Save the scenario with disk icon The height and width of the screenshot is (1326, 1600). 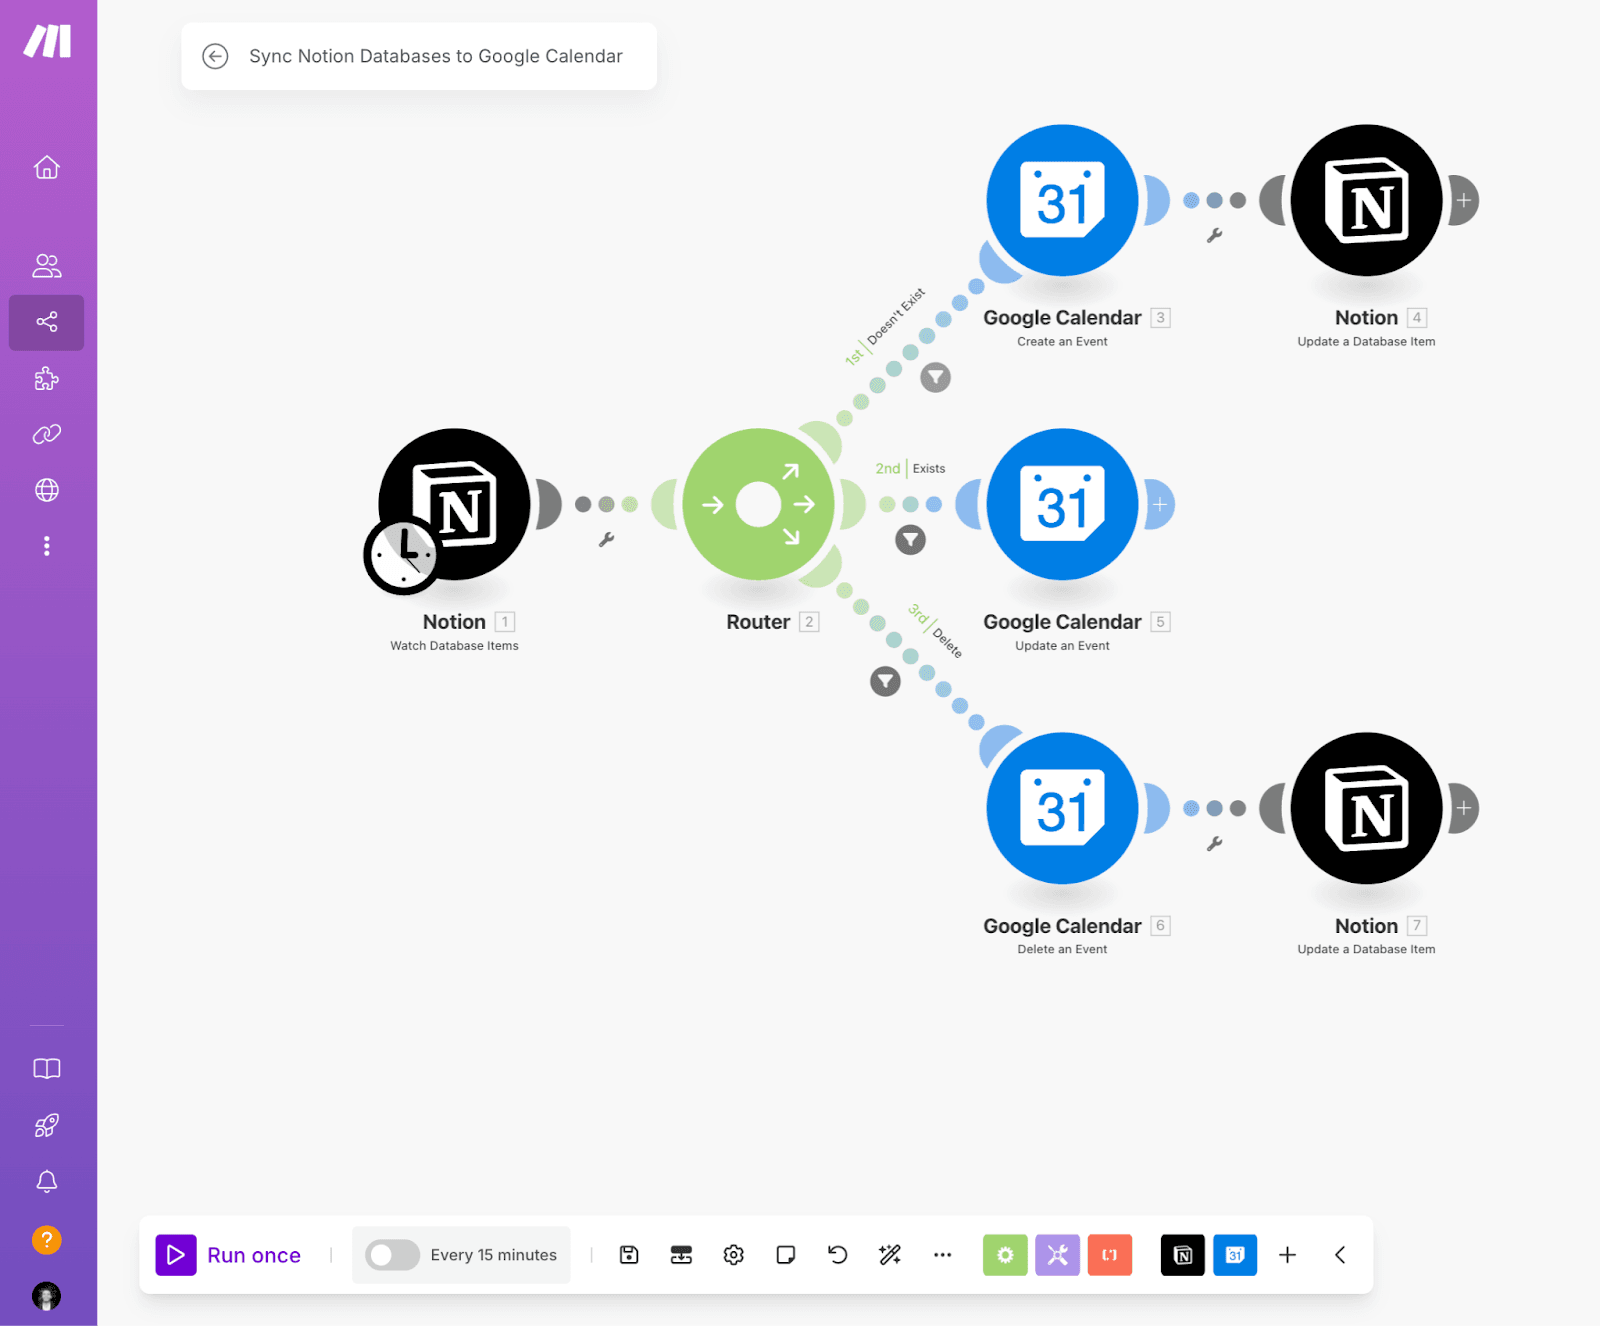pyautogui.click(x=629, y=1255)
